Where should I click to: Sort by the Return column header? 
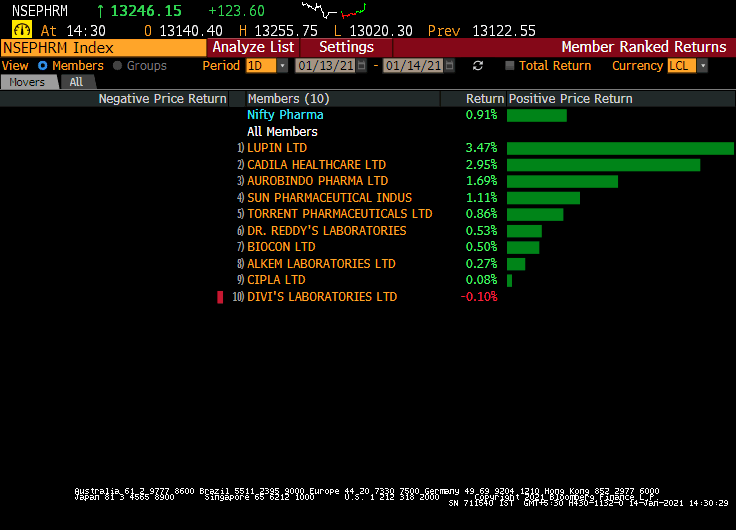[x=485, y=99]
